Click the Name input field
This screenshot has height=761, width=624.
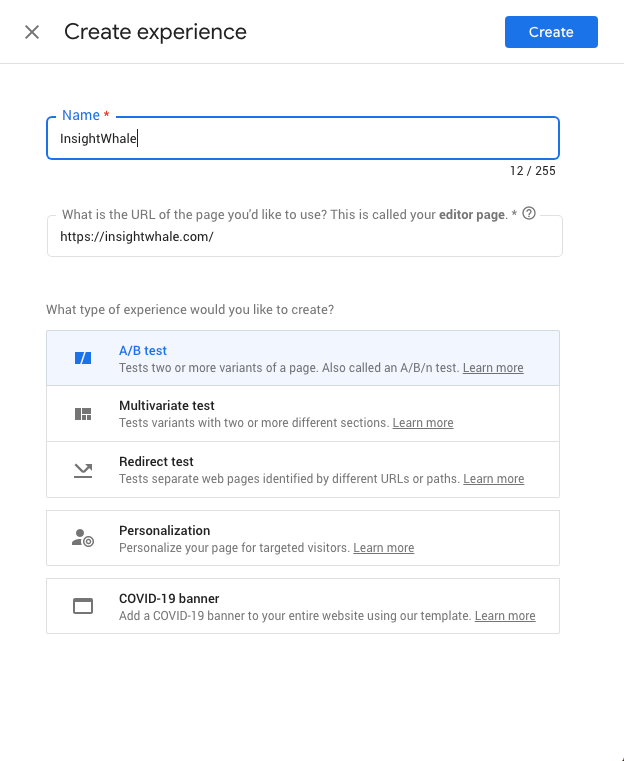[303, 138]
